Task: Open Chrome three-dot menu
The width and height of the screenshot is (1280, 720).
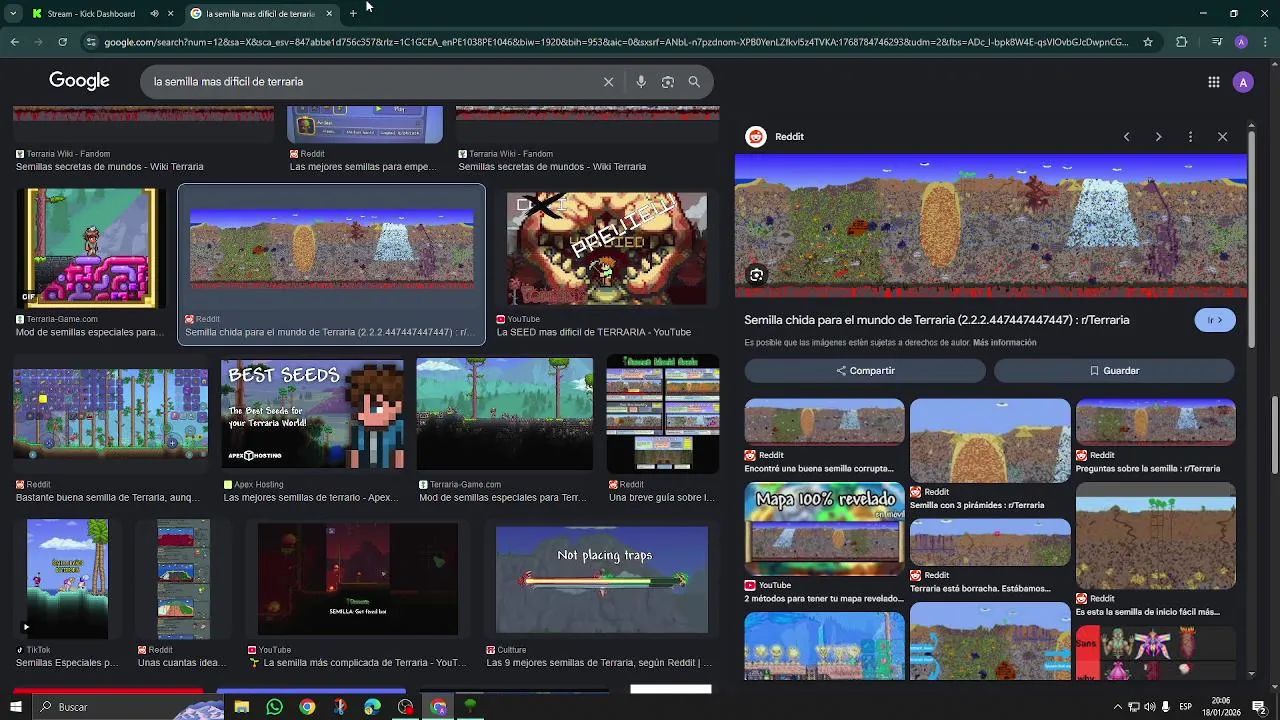Action: tap(1264, 42)
